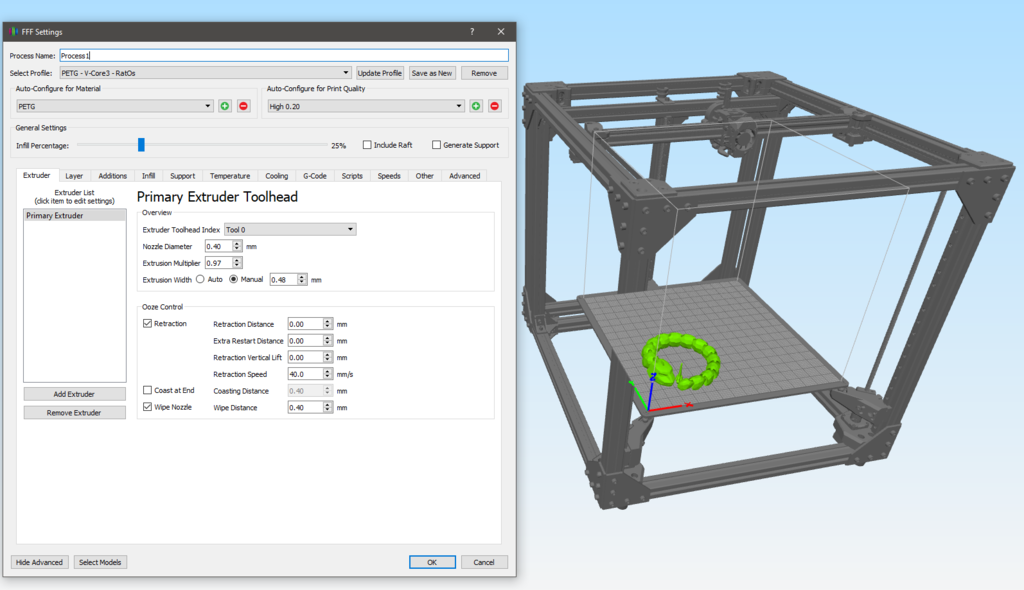Screen dimensions: 1024x590
Task: Switch to the Temperature tab
Action: (x=230, y=176)
